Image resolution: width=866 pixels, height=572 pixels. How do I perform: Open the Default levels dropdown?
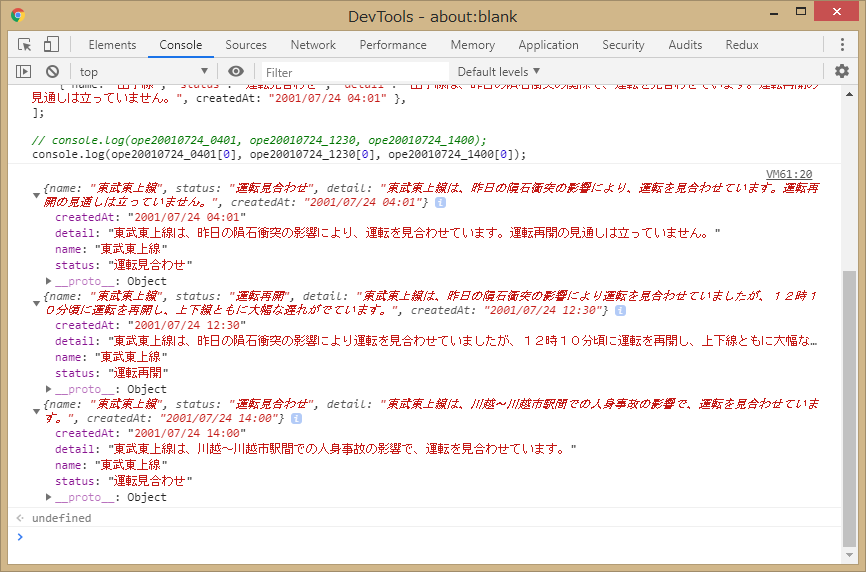pyautogui.click(x=498, y=72)
